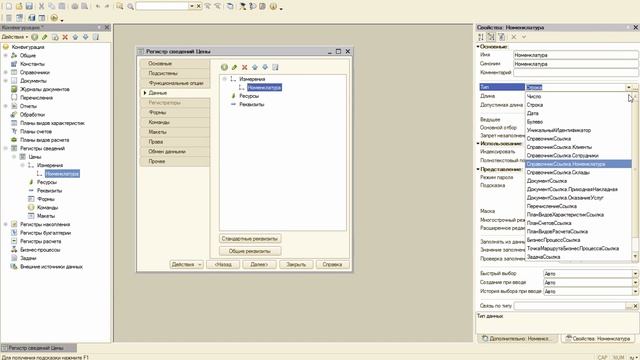Click the type dropdown list scrollbar down arrow
This screenshot has height=360, width=640.
click(635, 256)
